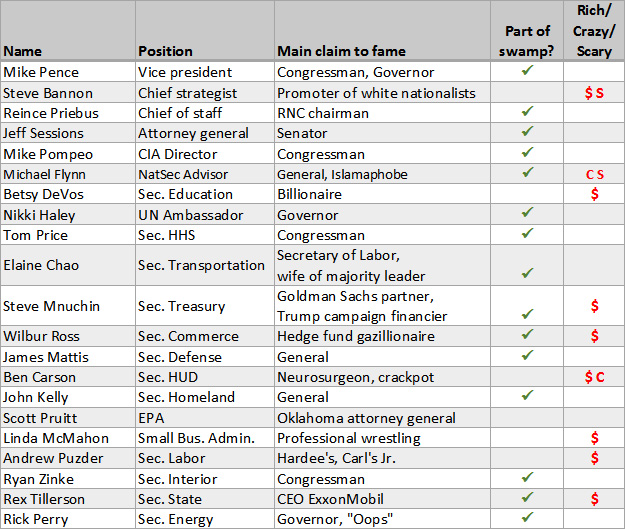Screen dimensions: 625x529
Task: Click the red C S marker for Michael Flynn
Action: (x=594, y=174)
